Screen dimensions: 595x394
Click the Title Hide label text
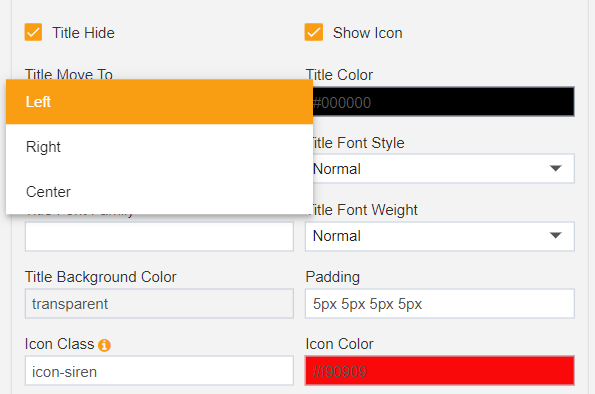point(83,33)
